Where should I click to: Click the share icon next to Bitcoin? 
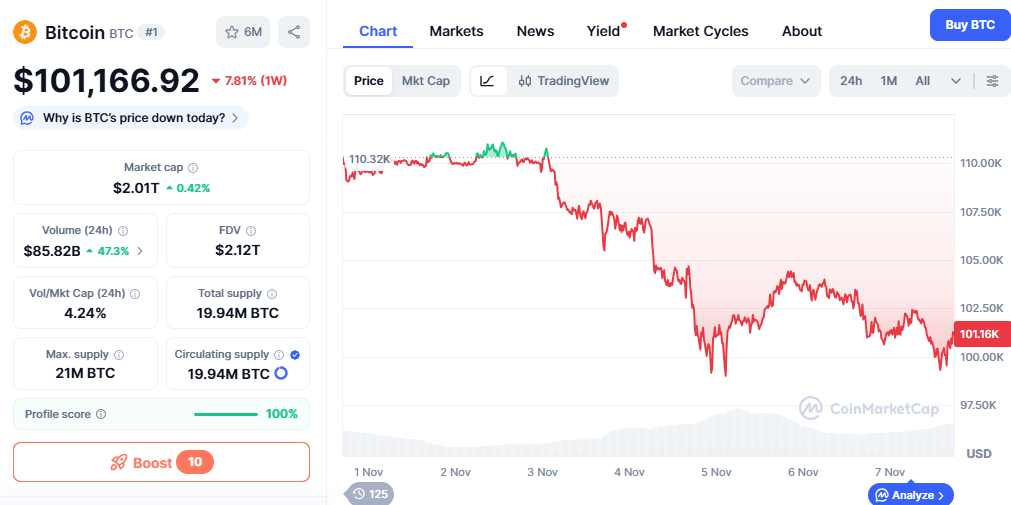(294, 32)
